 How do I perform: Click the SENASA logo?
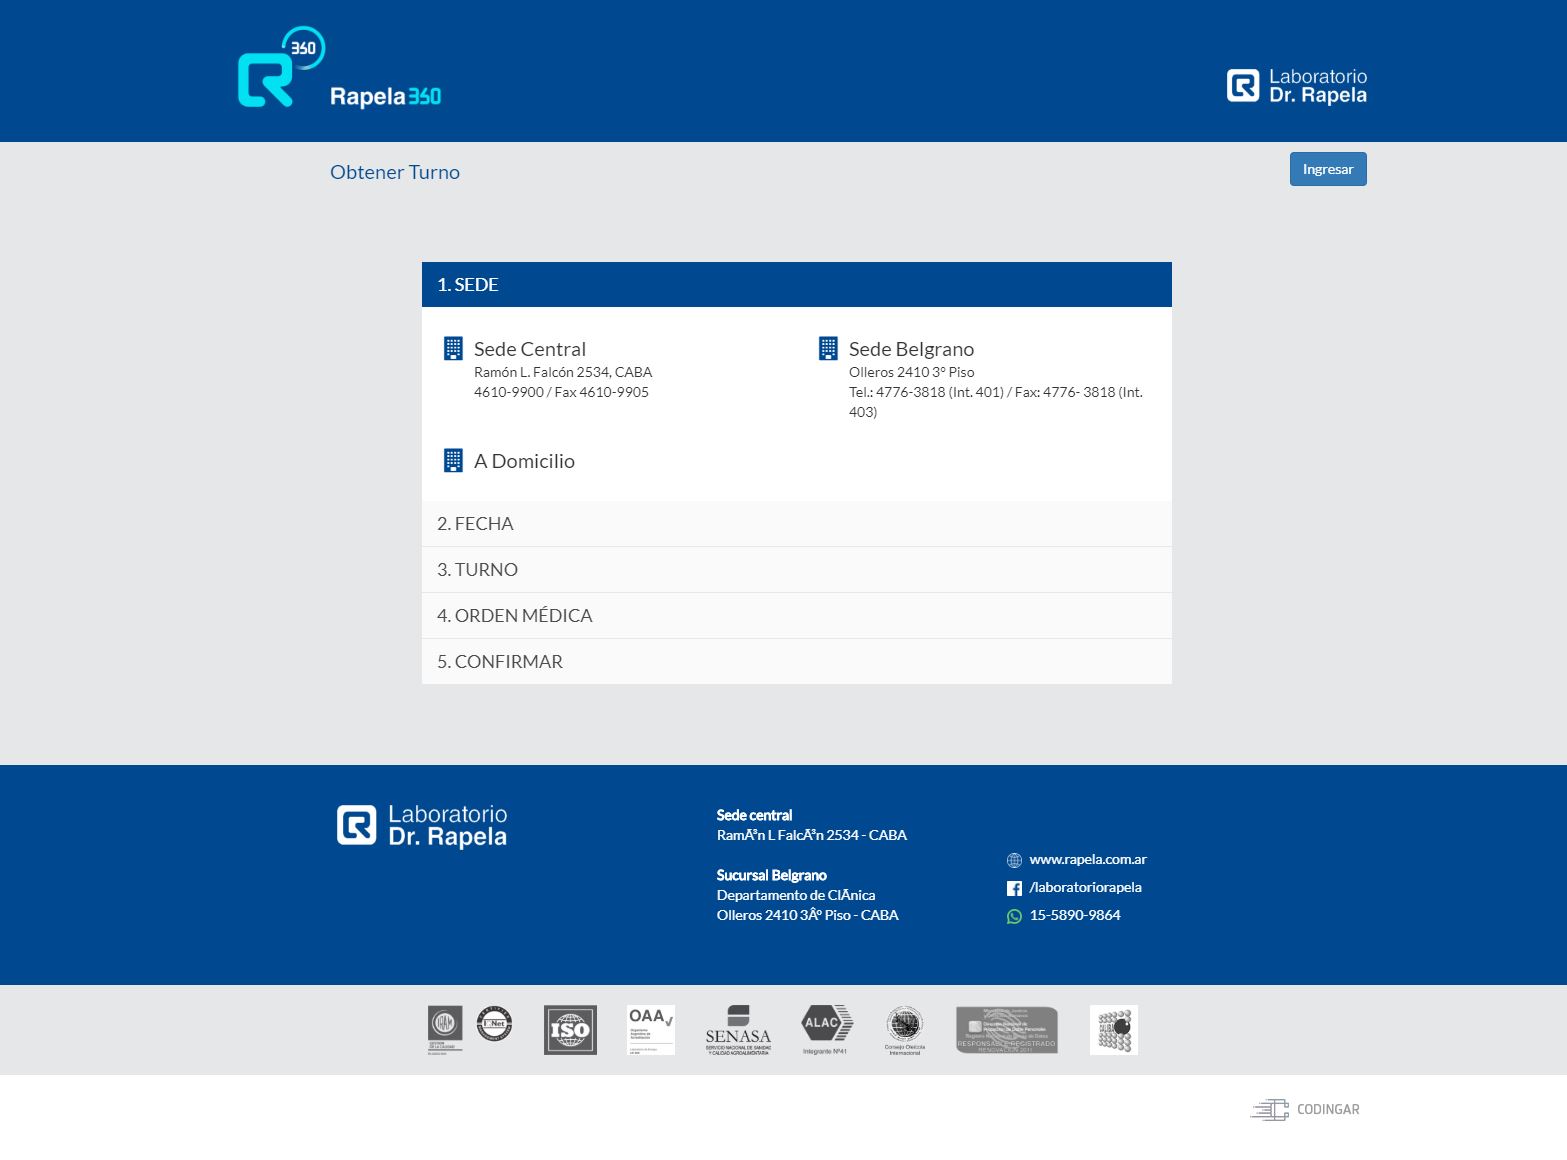coord(738,1030)
